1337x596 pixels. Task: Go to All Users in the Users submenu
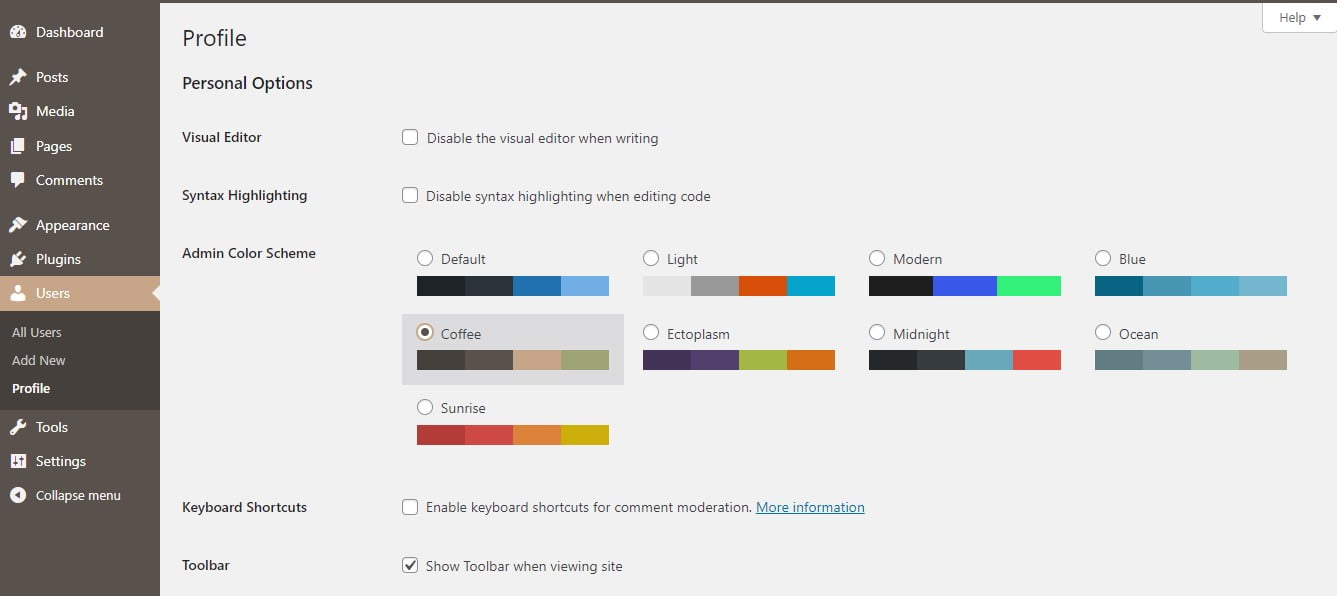(36, 331)
